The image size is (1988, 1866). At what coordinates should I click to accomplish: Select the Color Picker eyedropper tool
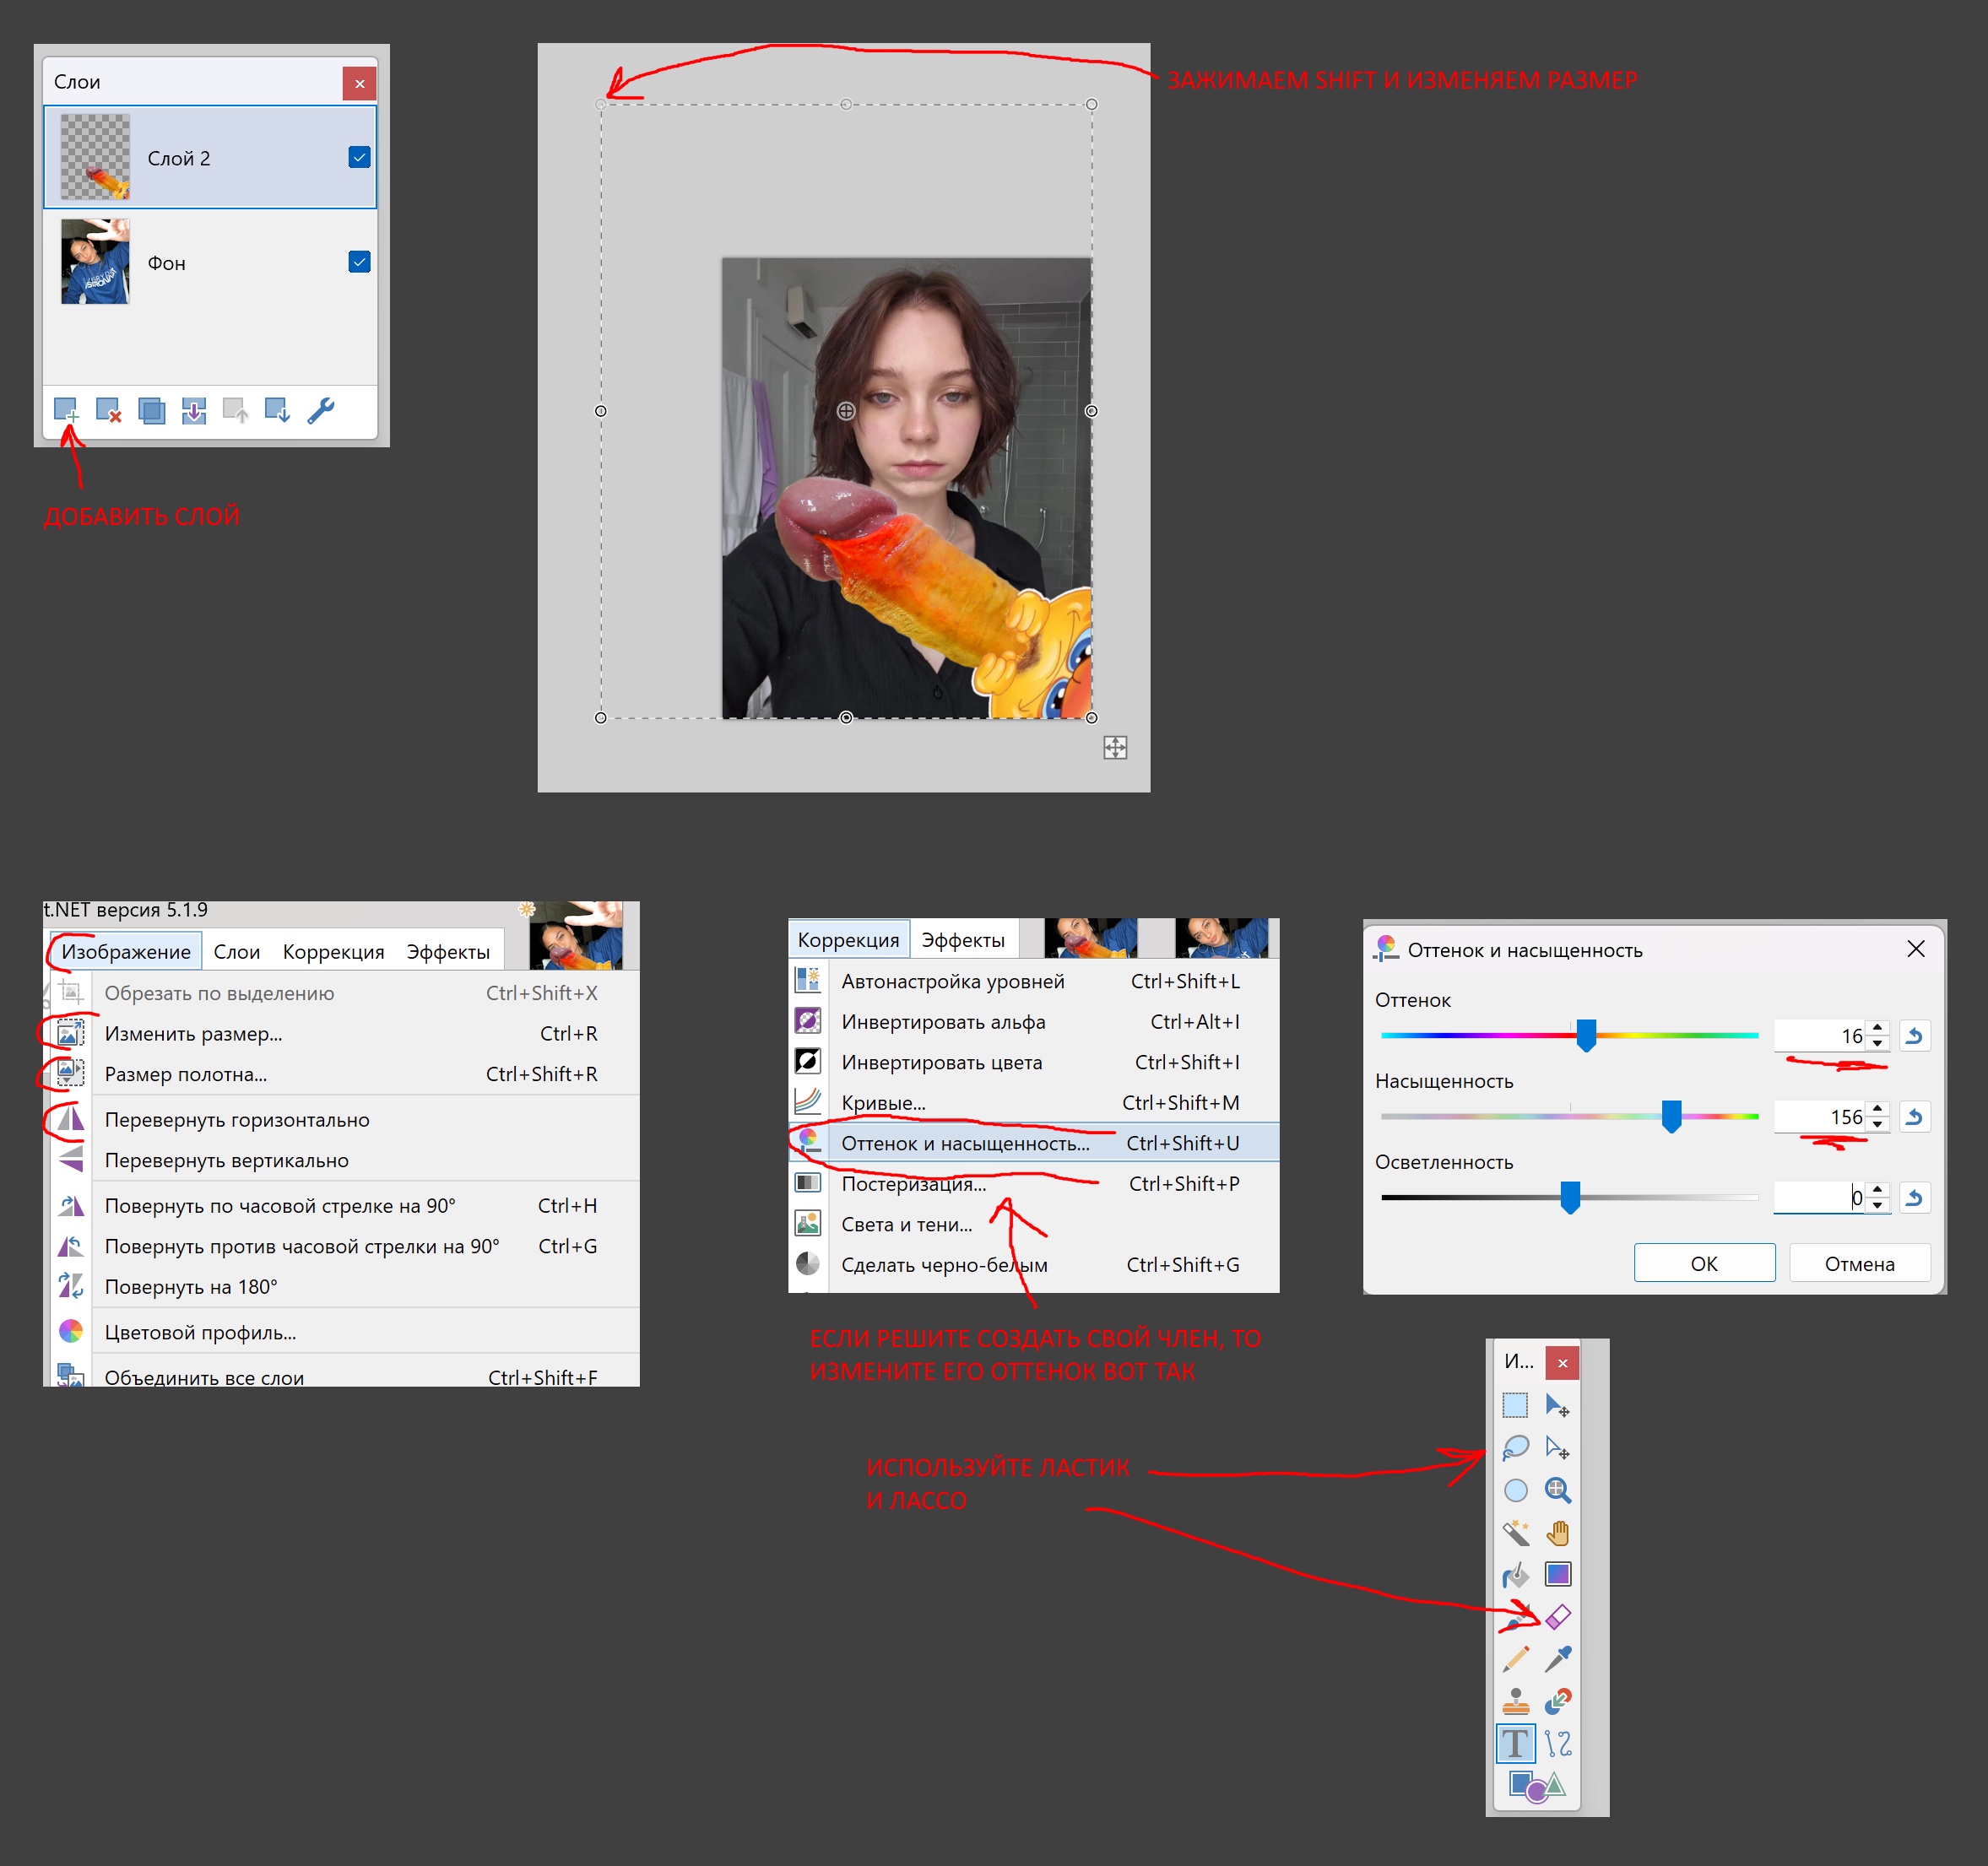click(1558, 1659)
